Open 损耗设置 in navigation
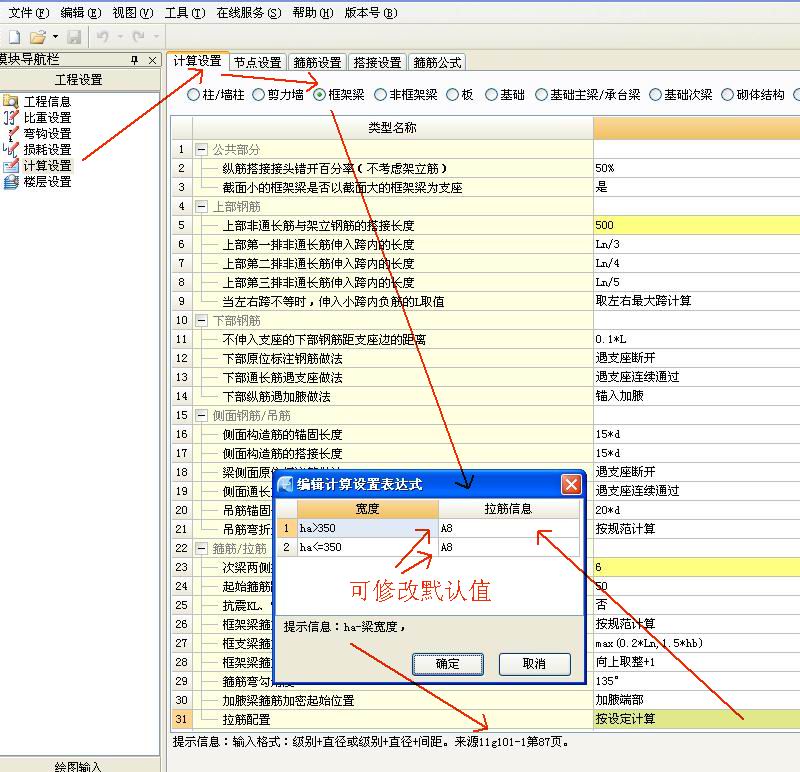This screenshot has width=800, height=772. pyautogui.click(x=47, y=150)
